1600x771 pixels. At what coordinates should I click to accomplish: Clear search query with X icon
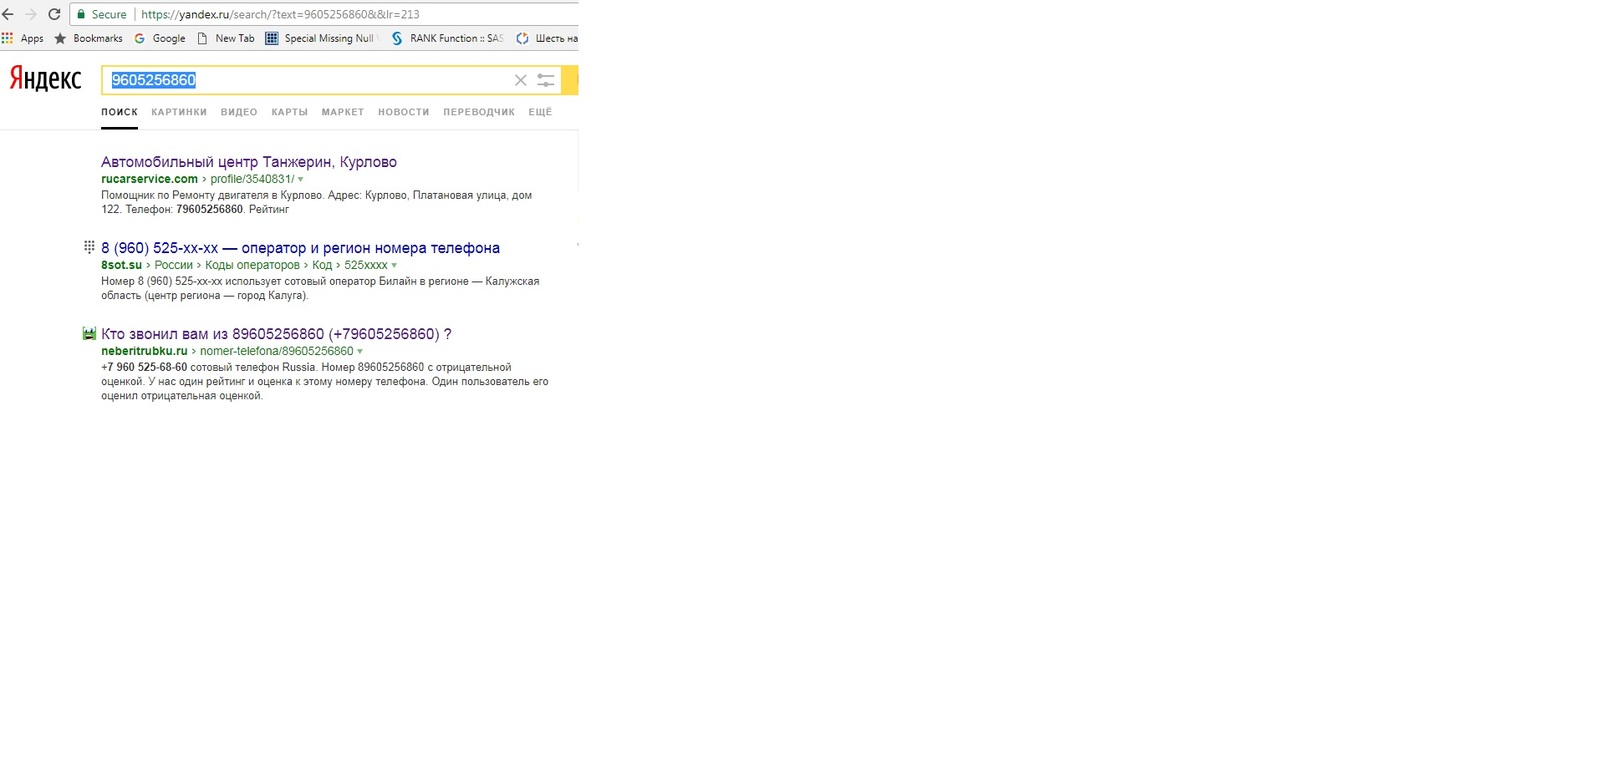520,80
